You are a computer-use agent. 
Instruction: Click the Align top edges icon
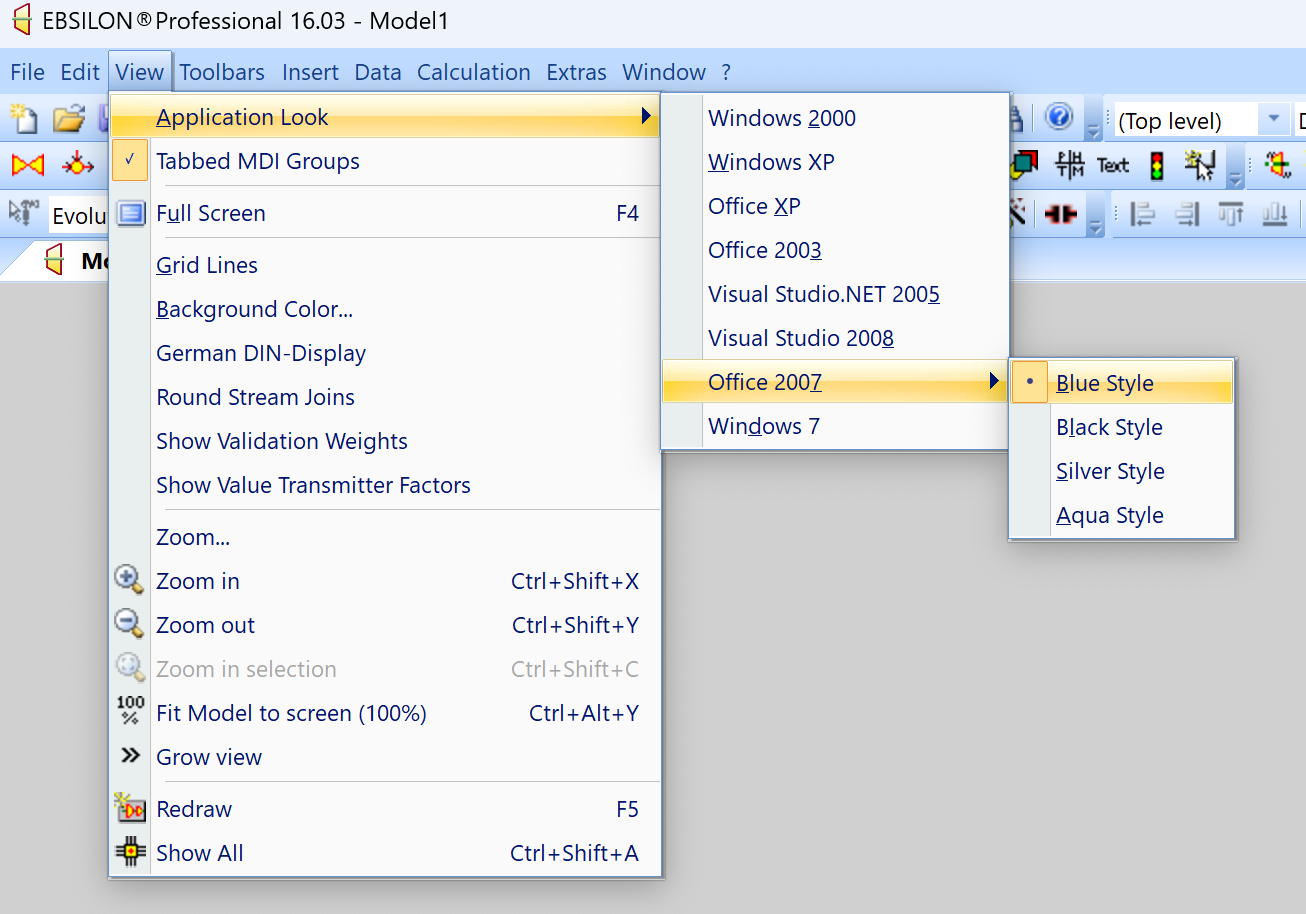point(1231,213)
